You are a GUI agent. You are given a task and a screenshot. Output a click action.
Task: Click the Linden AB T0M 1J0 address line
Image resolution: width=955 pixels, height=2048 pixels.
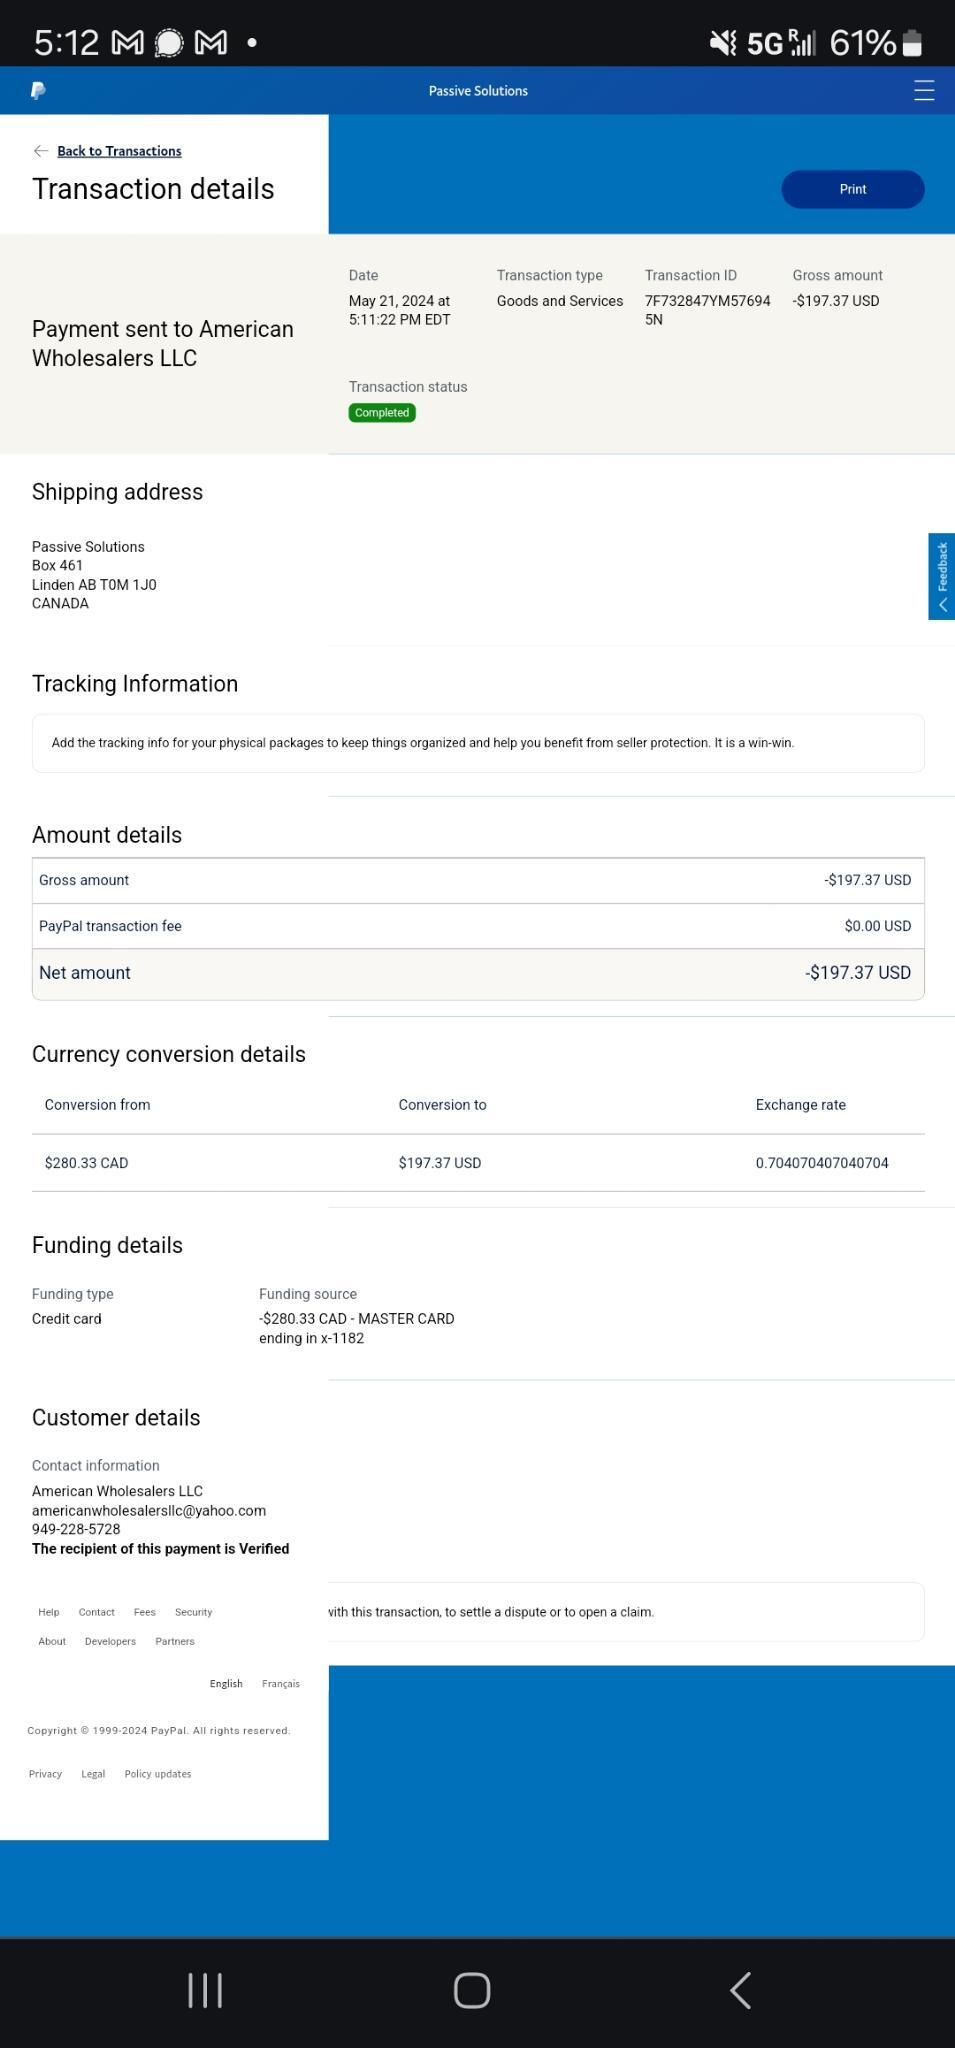[x=94, y=585]
